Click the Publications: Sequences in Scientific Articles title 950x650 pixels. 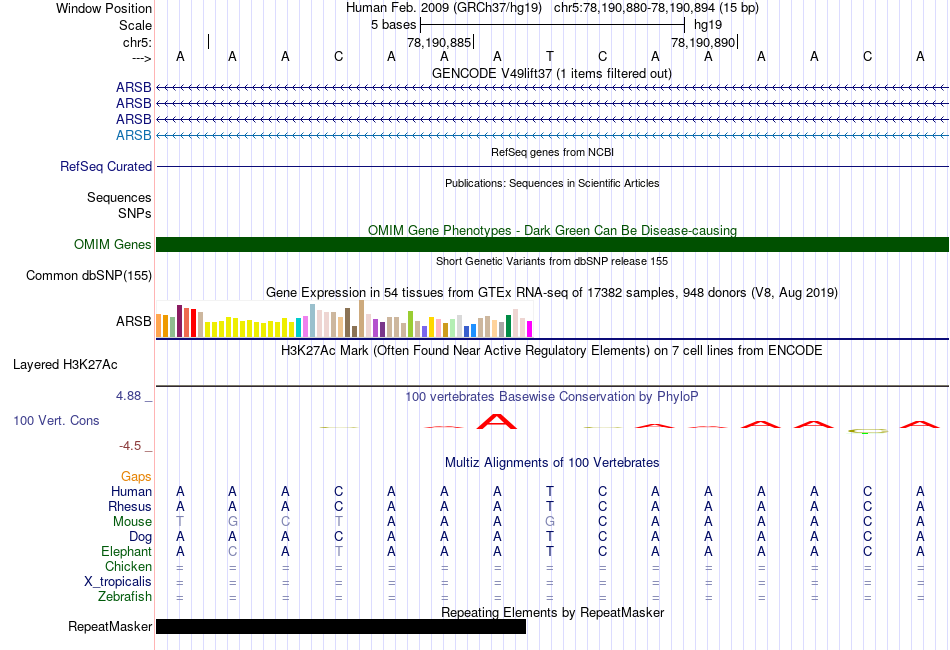(552, 183)
